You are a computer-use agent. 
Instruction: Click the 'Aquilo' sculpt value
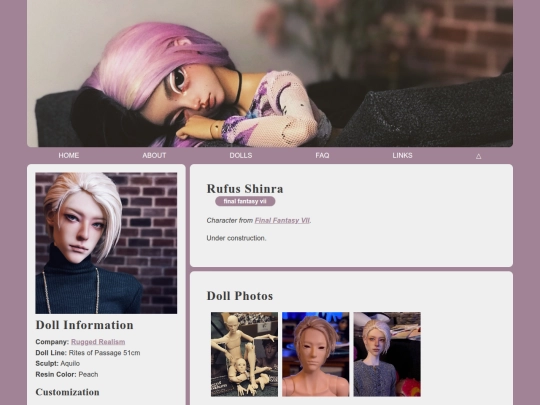[x=70, y=363]
